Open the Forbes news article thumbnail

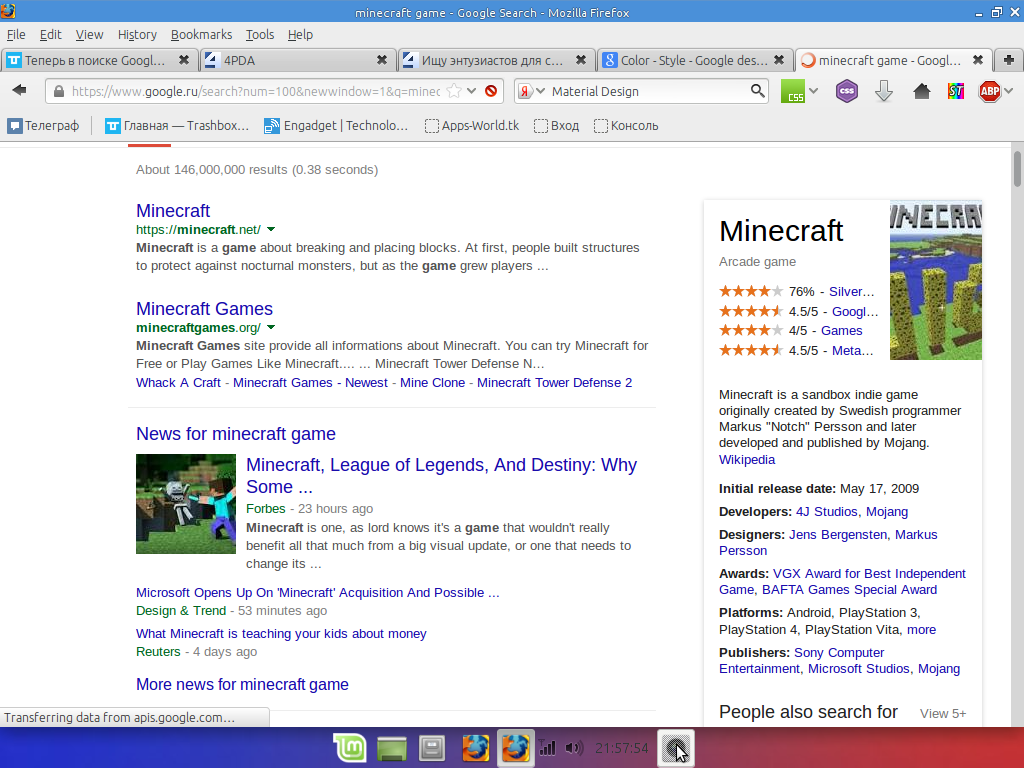click(186, 504)
